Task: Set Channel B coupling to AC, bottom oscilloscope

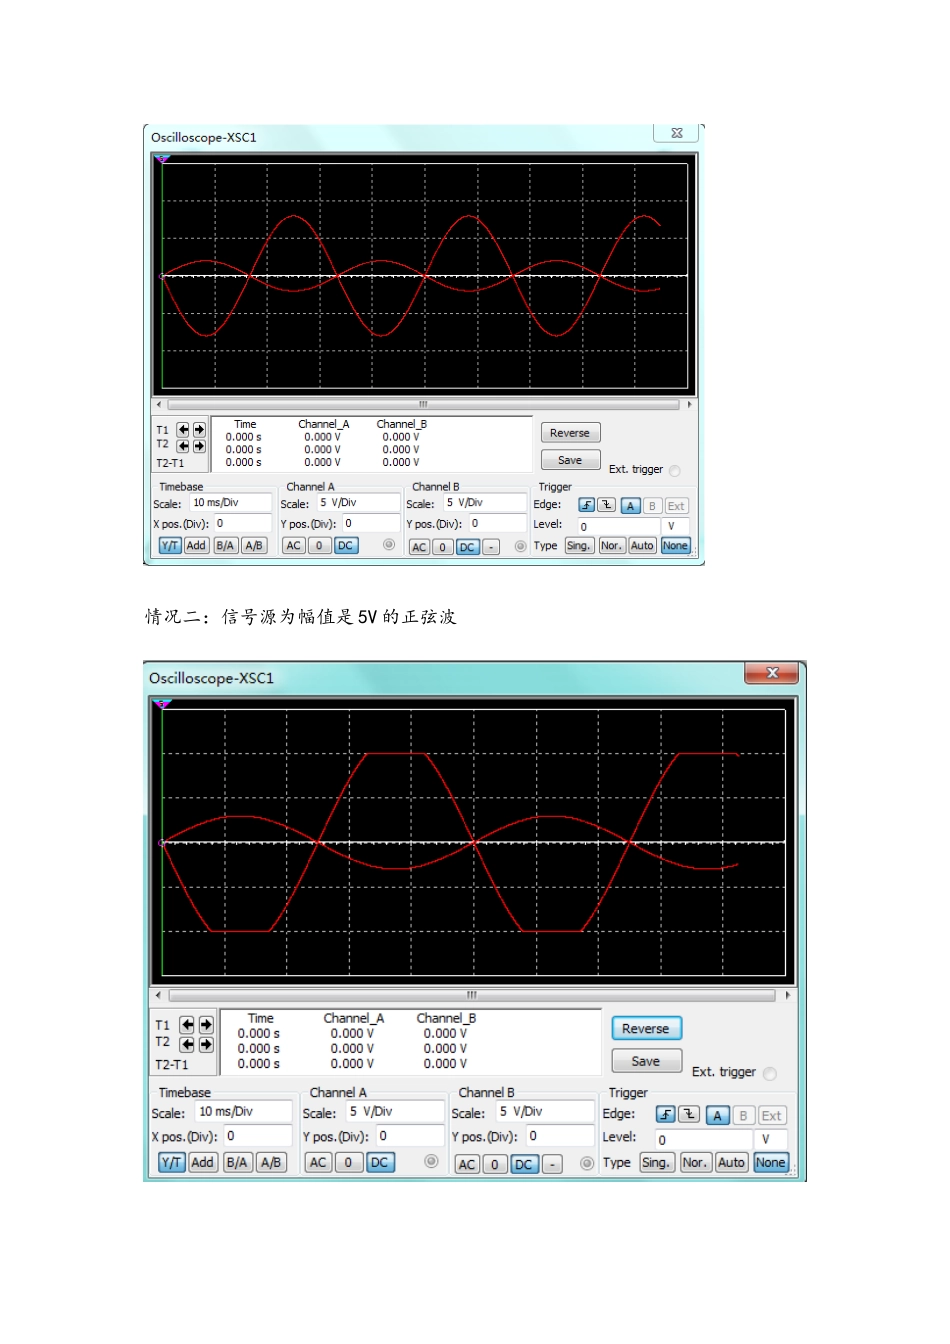Action: pyautogui.click(x=467, y=1165)
